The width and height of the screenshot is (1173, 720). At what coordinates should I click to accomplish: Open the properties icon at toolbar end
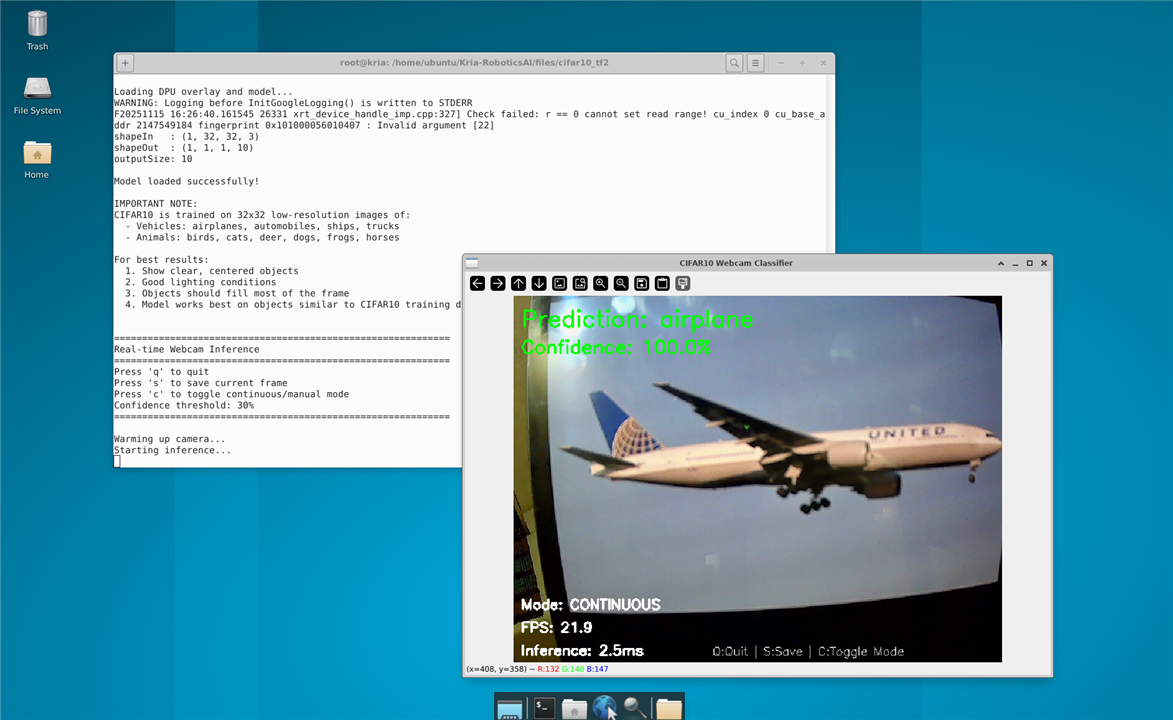pyautogui.click(x=683, y=284)
